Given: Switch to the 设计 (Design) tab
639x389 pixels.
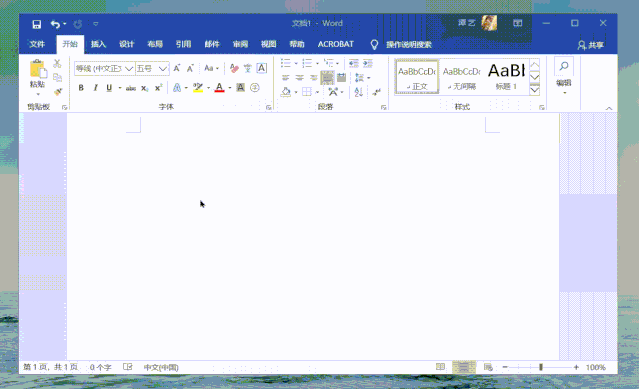Looking at the screenshot, I should 126,44.
